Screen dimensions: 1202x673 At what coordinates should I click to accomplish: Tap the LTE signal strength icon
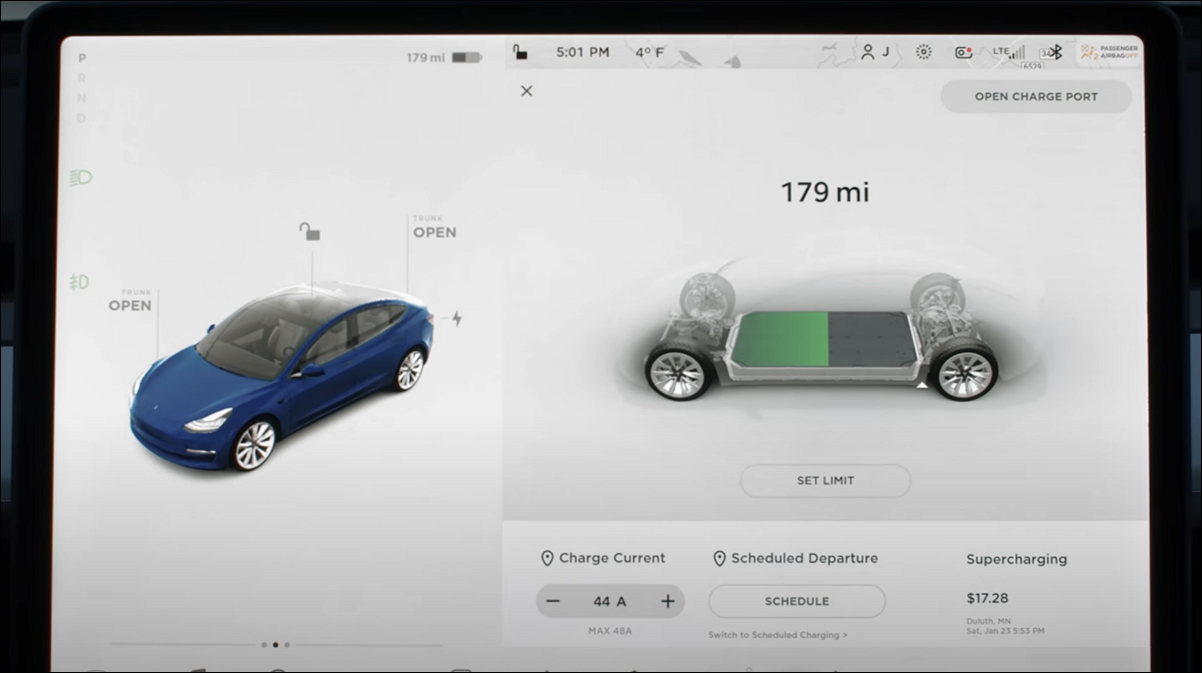pyautogui.click(x=1008, y=52)
